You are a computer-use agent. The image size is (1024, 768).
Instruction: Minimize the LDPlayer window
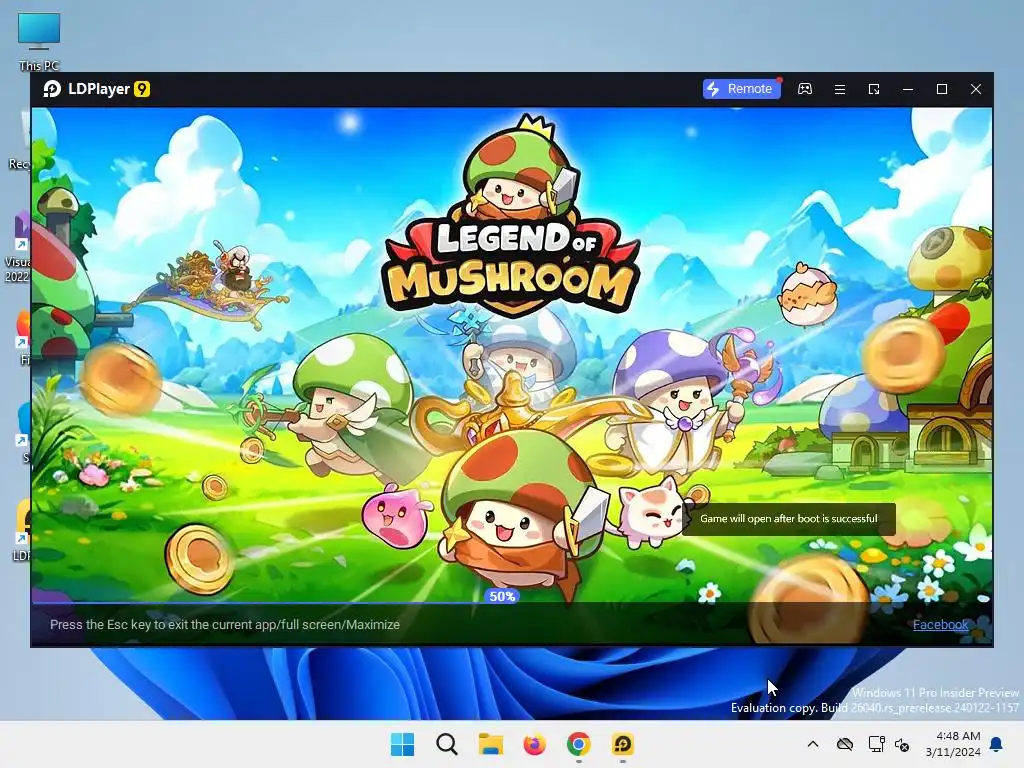pos(908,89)
